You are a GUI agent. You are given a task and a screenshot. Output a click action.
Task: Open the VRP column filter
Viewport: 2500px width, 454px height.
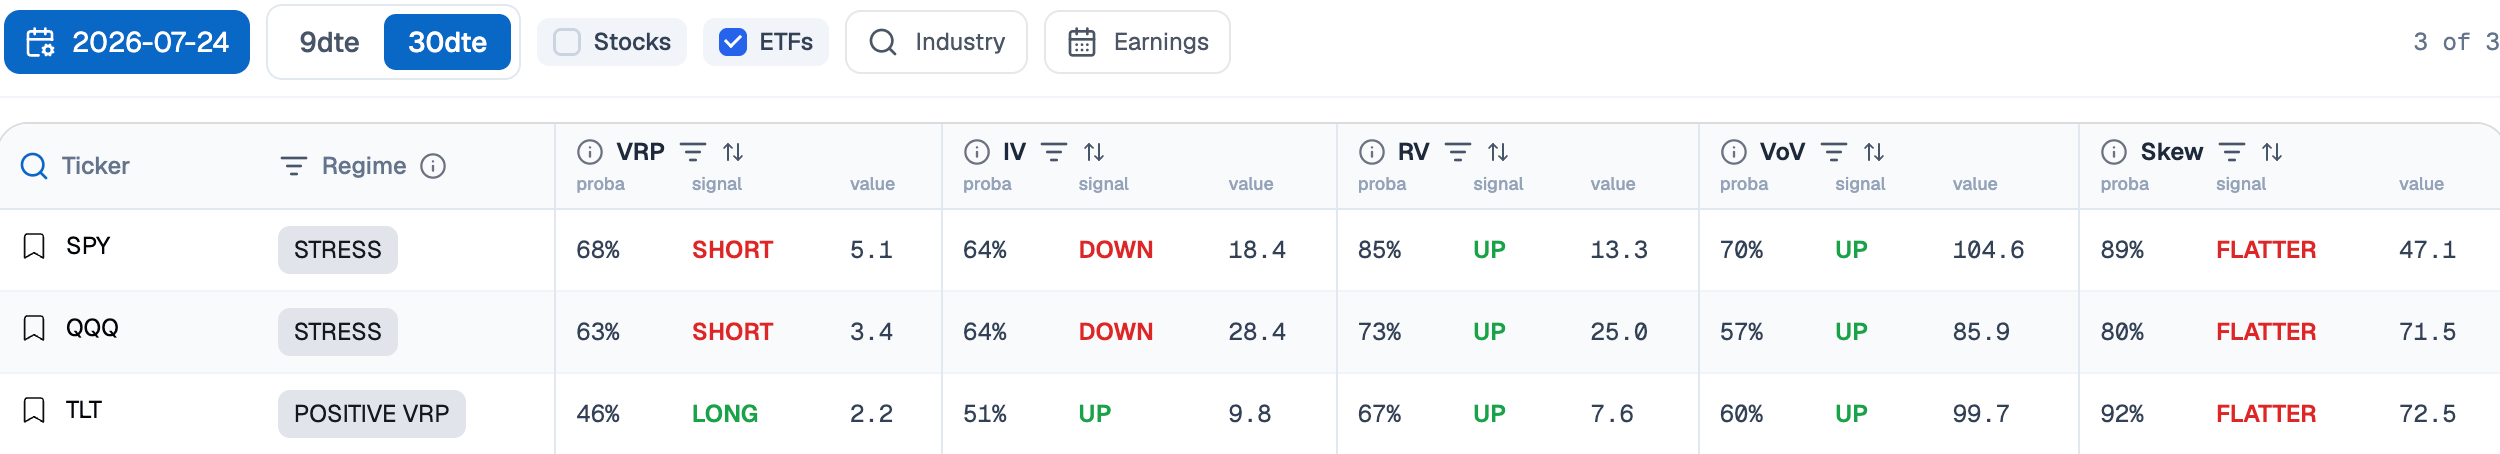coord(693,152)
